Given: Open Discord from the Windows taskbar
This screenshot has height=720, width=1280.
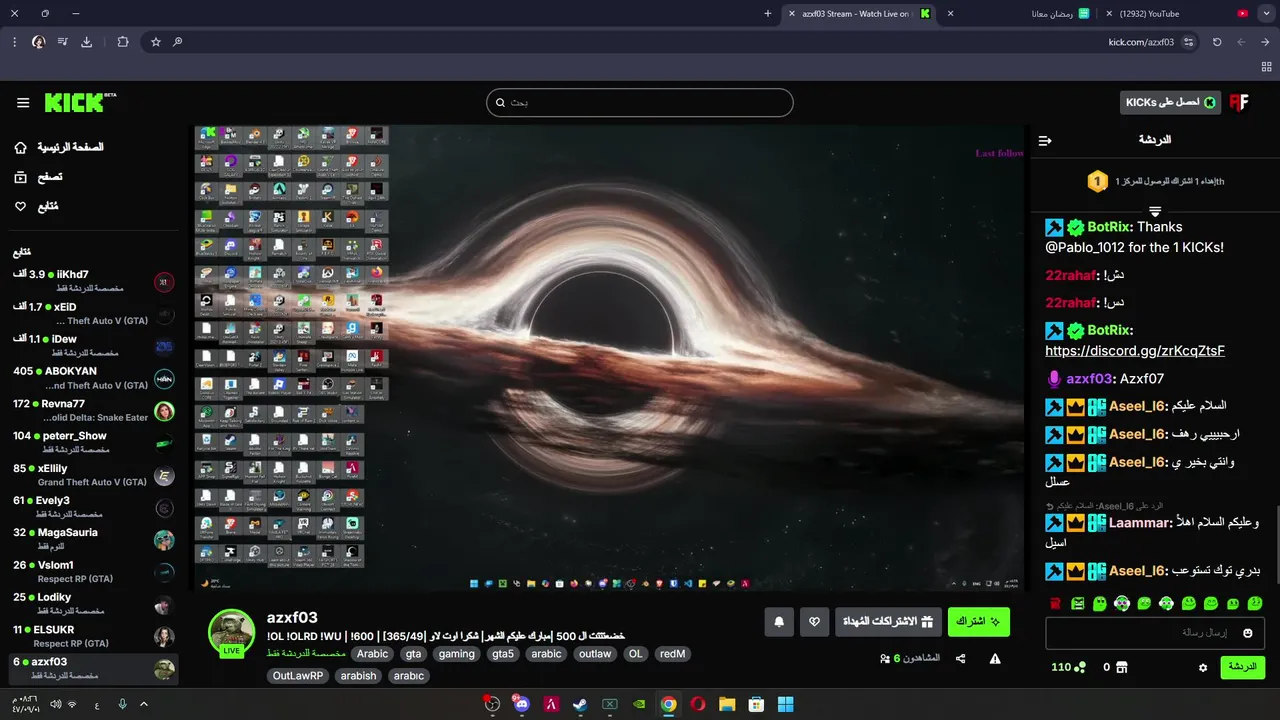Looking at the screenshot, I should coord(521,704).
